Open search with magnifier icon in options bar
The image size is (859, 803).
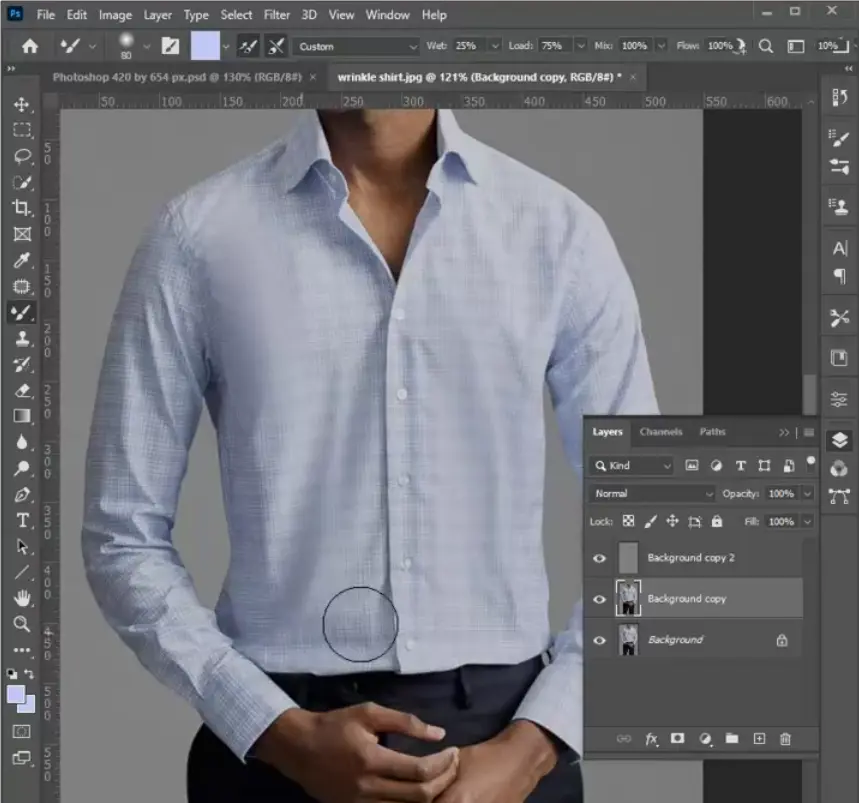pos(766,46)
